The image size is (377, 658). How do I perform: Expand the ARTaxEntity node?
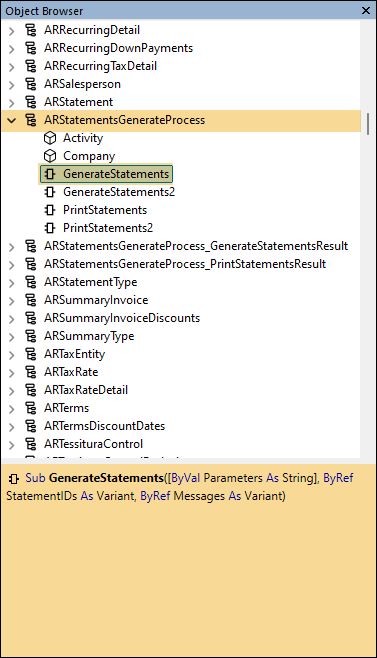[x=12, y=355]
